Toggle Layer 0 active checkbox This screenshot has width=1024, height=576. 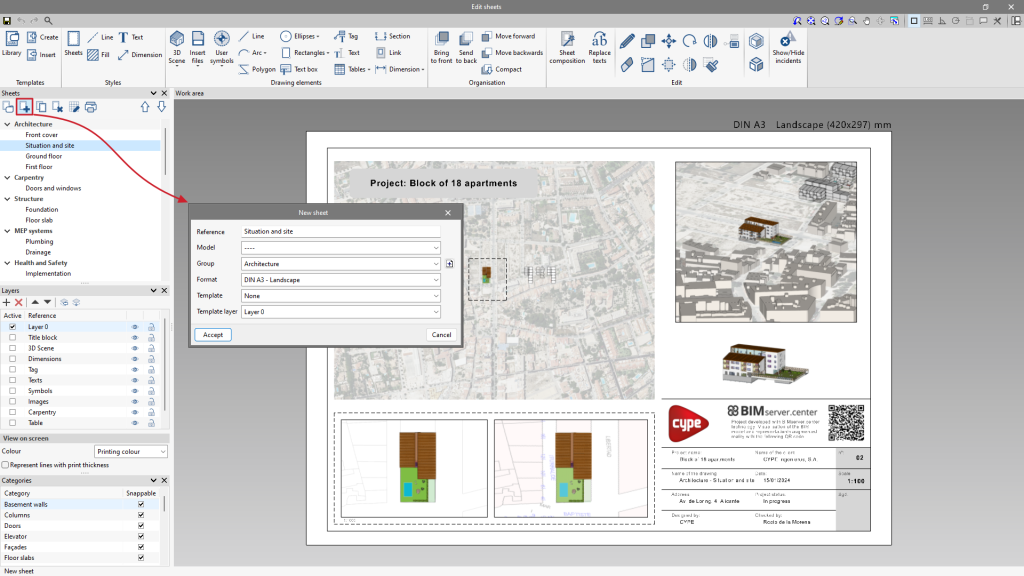pyautogui.click(x=12, y=327)
